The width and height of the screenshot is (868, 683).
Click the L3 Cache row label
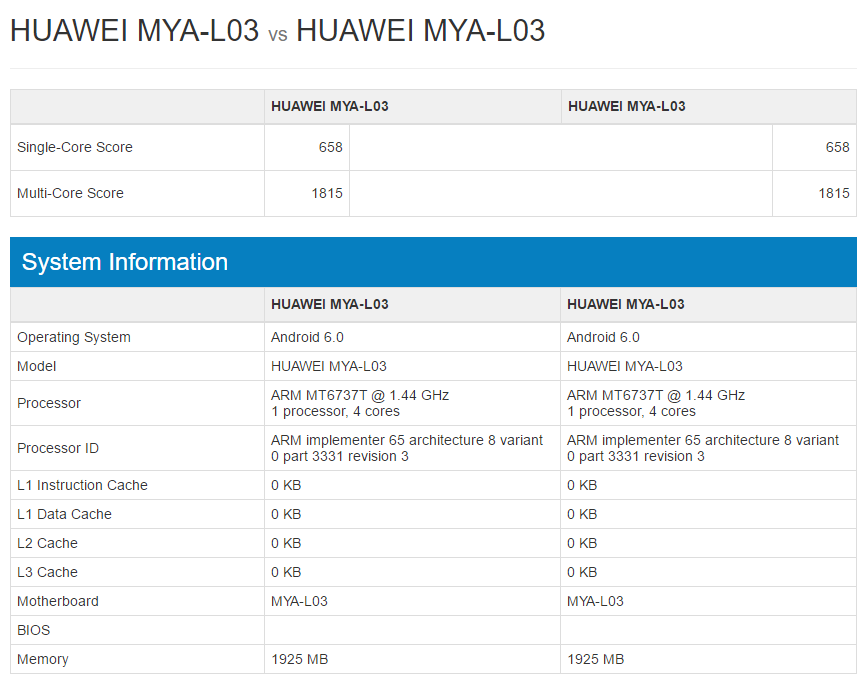(x=45, y=572)
